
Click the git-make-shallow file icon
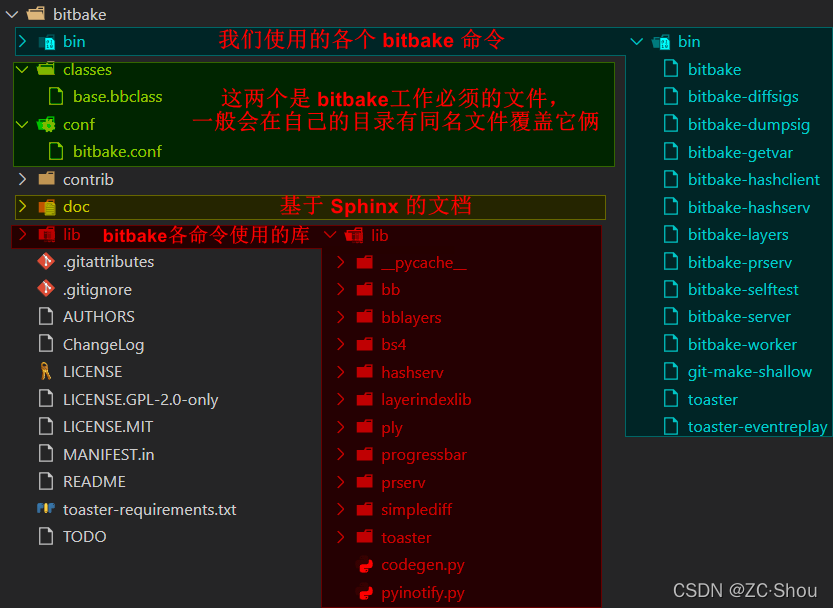pyautogui.click(x=671, y=371)
